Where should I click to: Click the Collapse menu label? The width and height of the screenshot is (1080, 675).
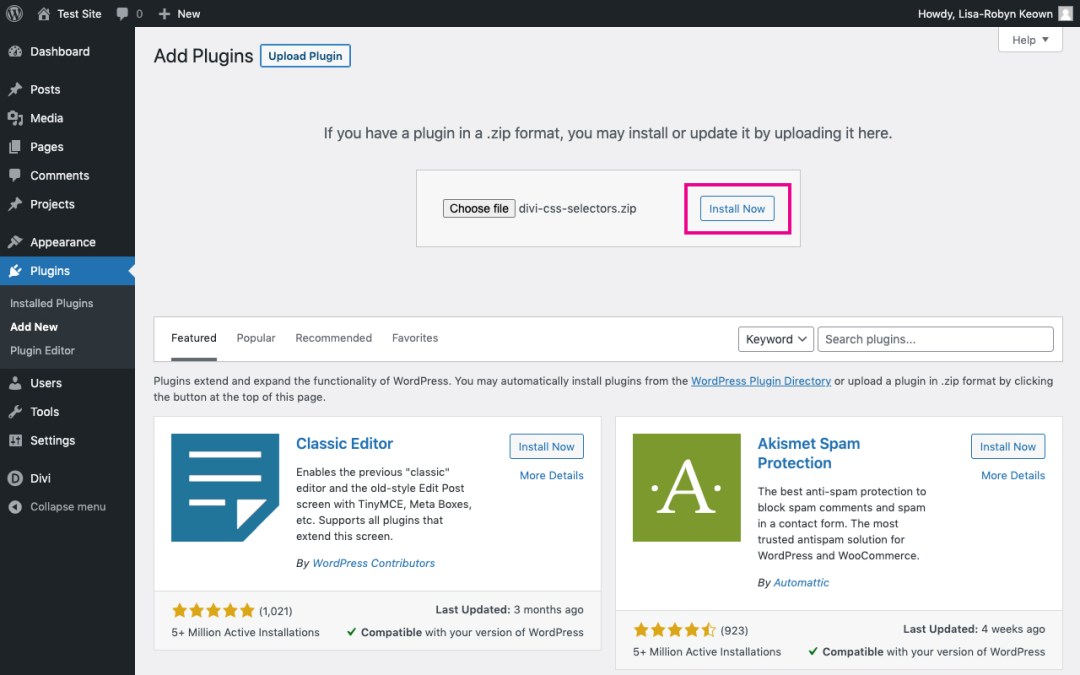pos(68,507)
